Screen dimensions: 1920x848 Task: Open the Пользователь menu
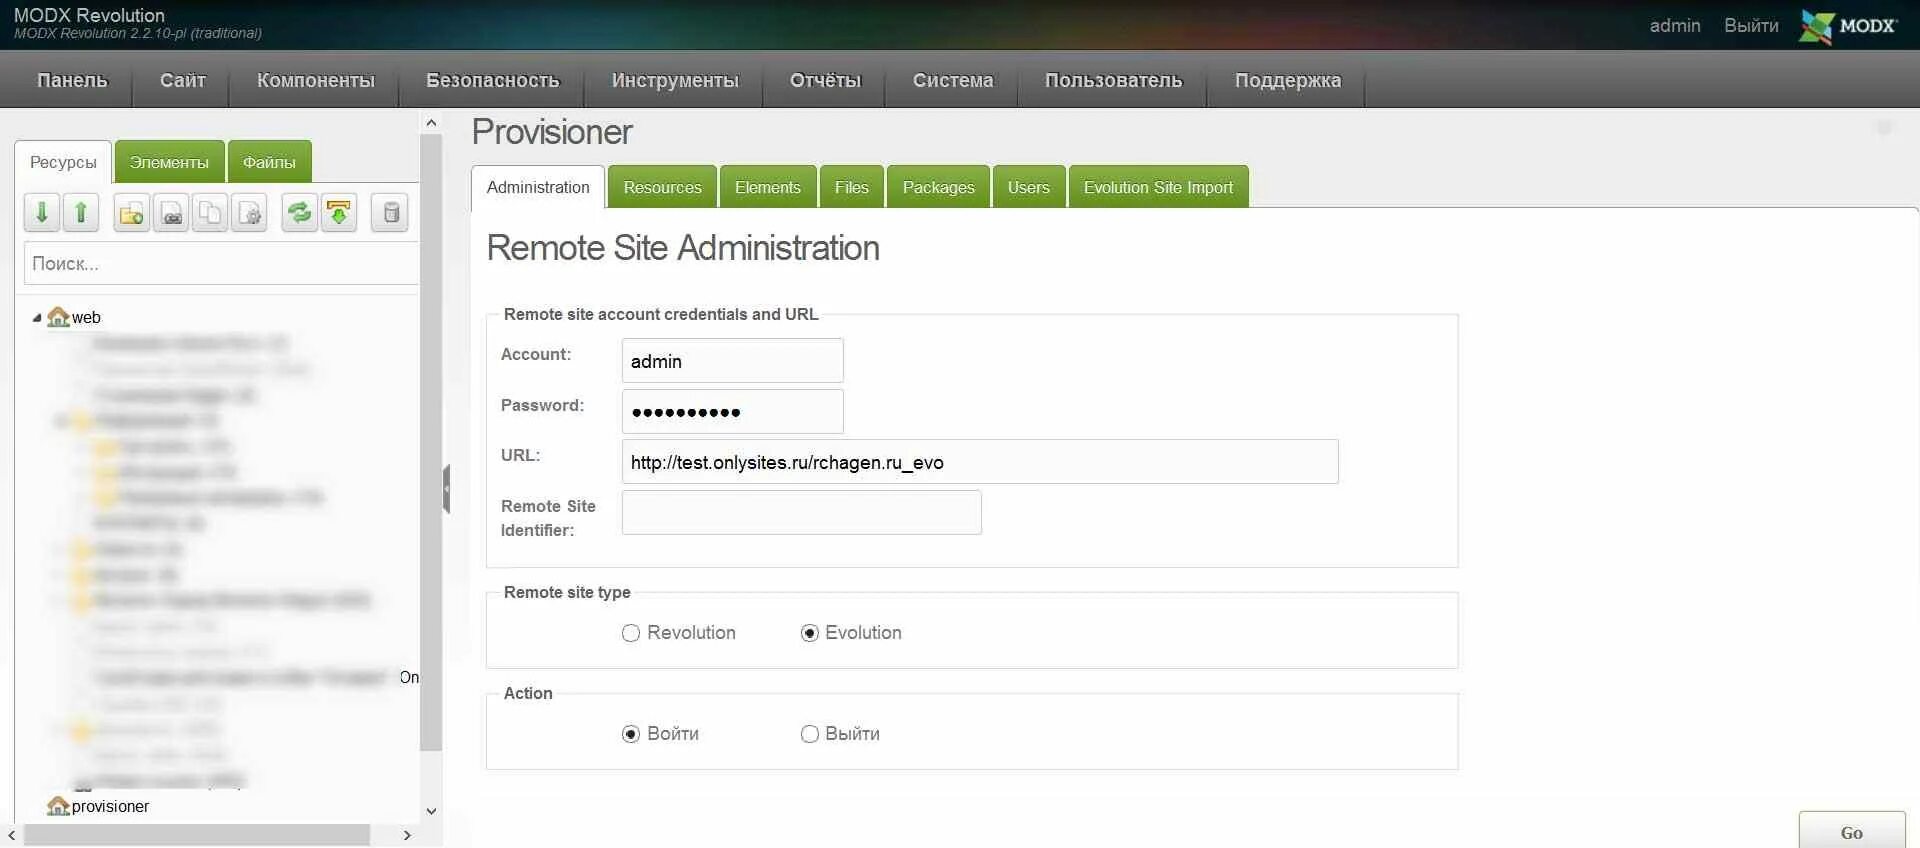coord(1113,80)
